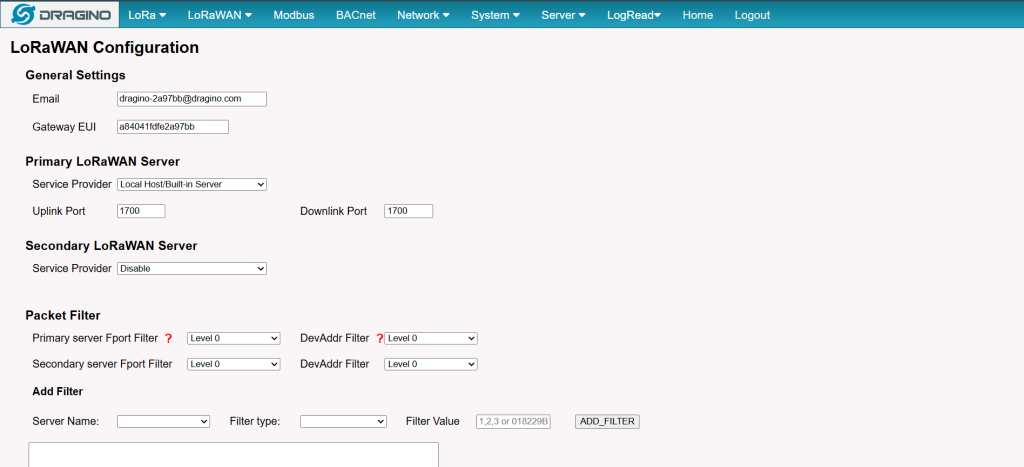Click the red question mark beside DevAddr Filter
Image resolution: width=1024 pixels, height=467 pixels.
(x=380, y=338)
